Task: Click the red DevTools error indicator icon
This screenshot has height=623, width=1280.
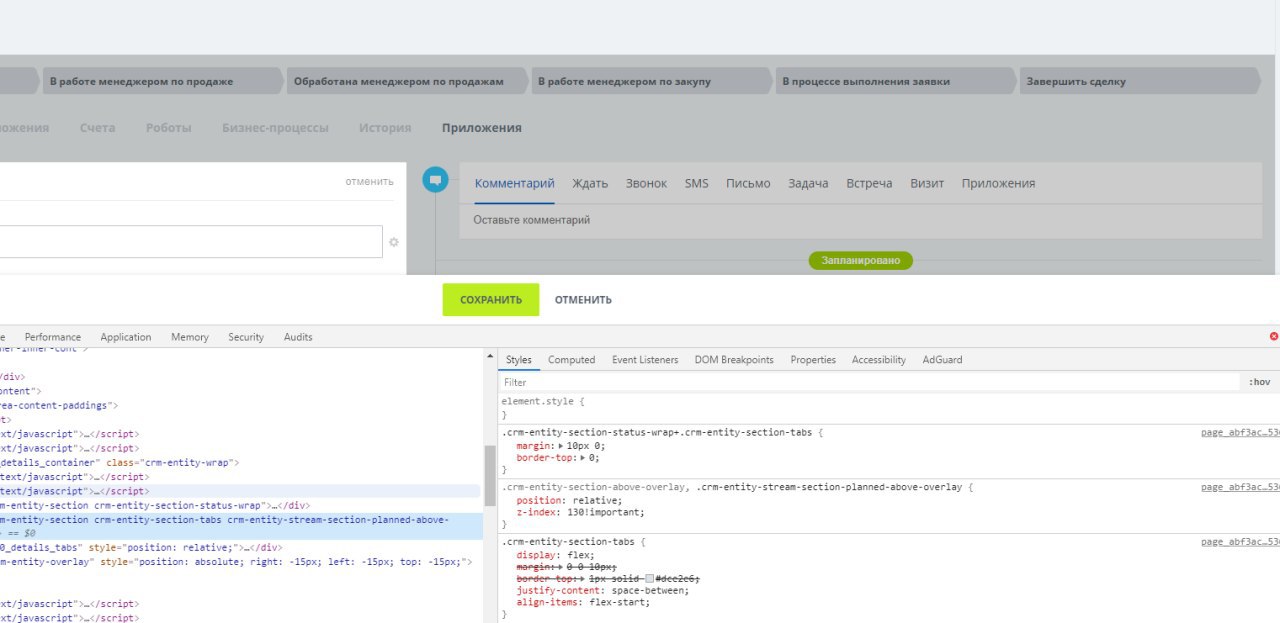Action: 1273,337
